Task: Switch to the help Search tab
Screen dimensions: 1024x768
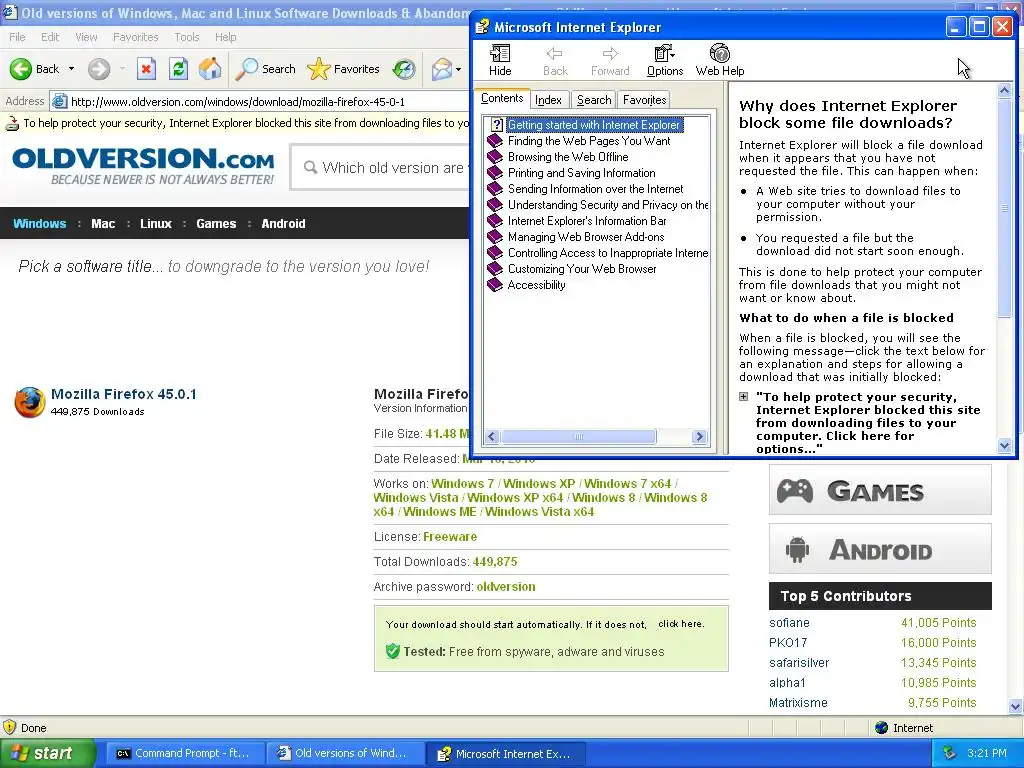Action: [x=594, y=100]
